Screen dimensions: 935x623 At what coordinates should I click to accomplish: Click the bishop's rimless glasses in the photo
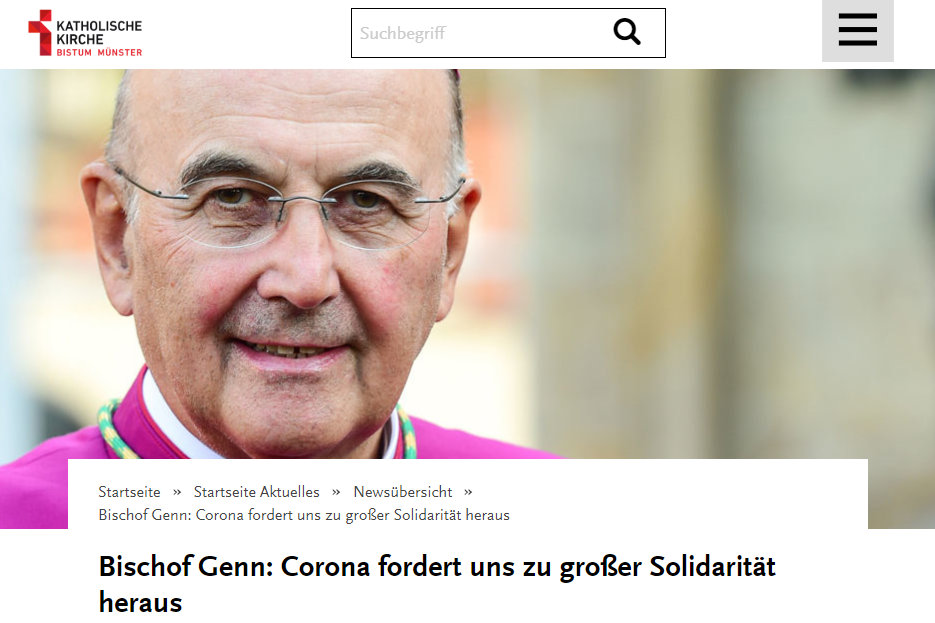[289, 209]
